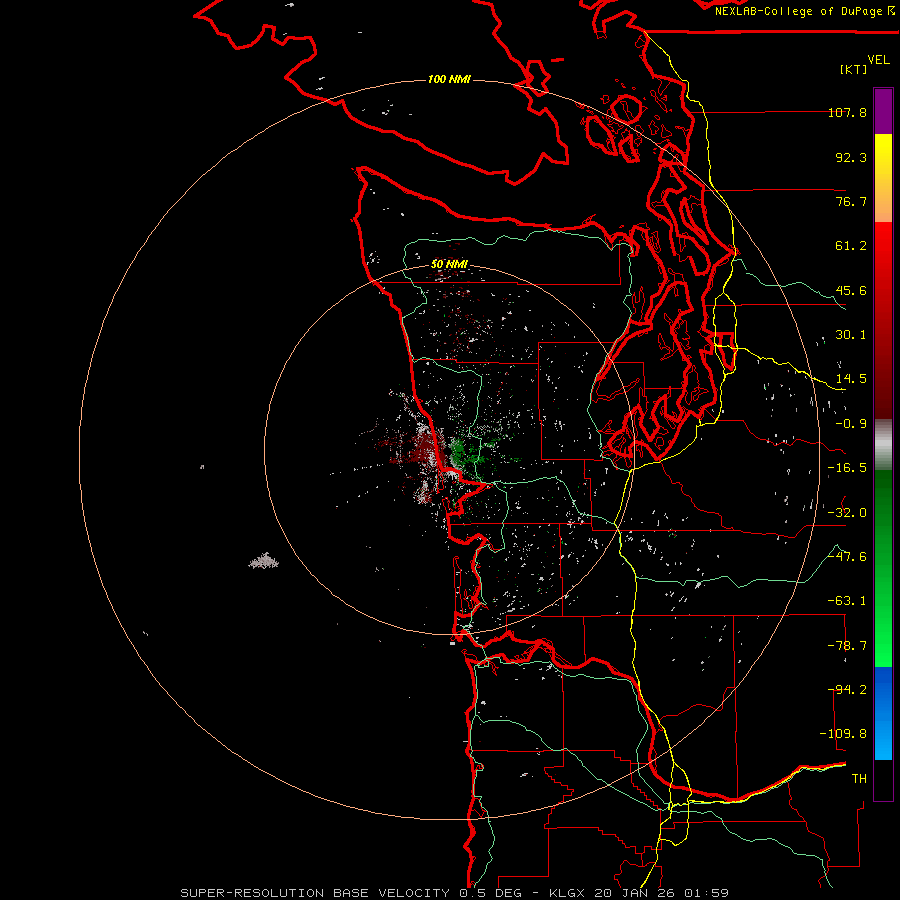
Task: Click the -63.1 legend value
Action: [847, 601]
